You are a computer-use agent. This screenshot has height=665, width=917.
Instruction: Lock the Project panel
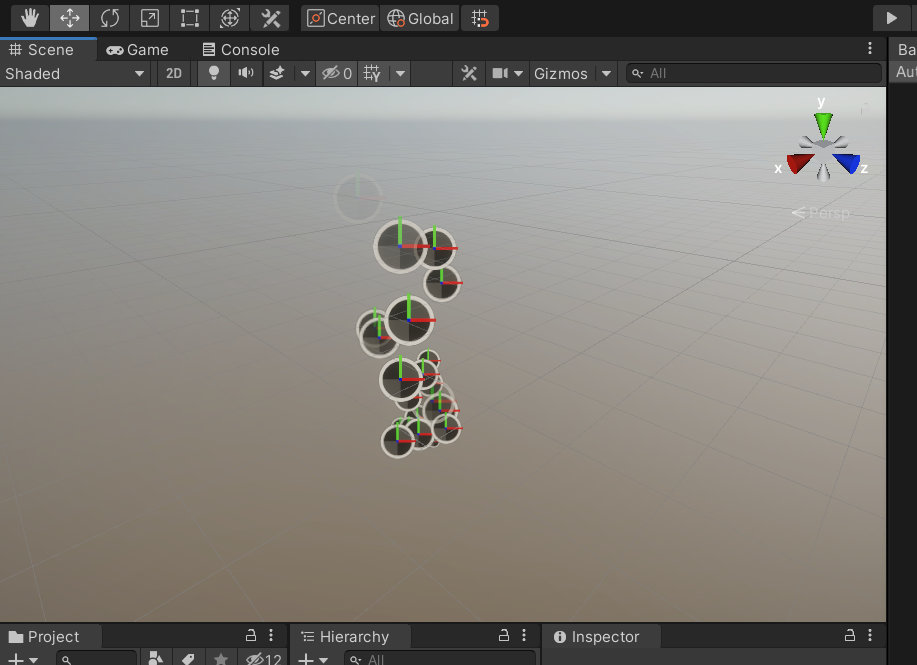(251, 635)
